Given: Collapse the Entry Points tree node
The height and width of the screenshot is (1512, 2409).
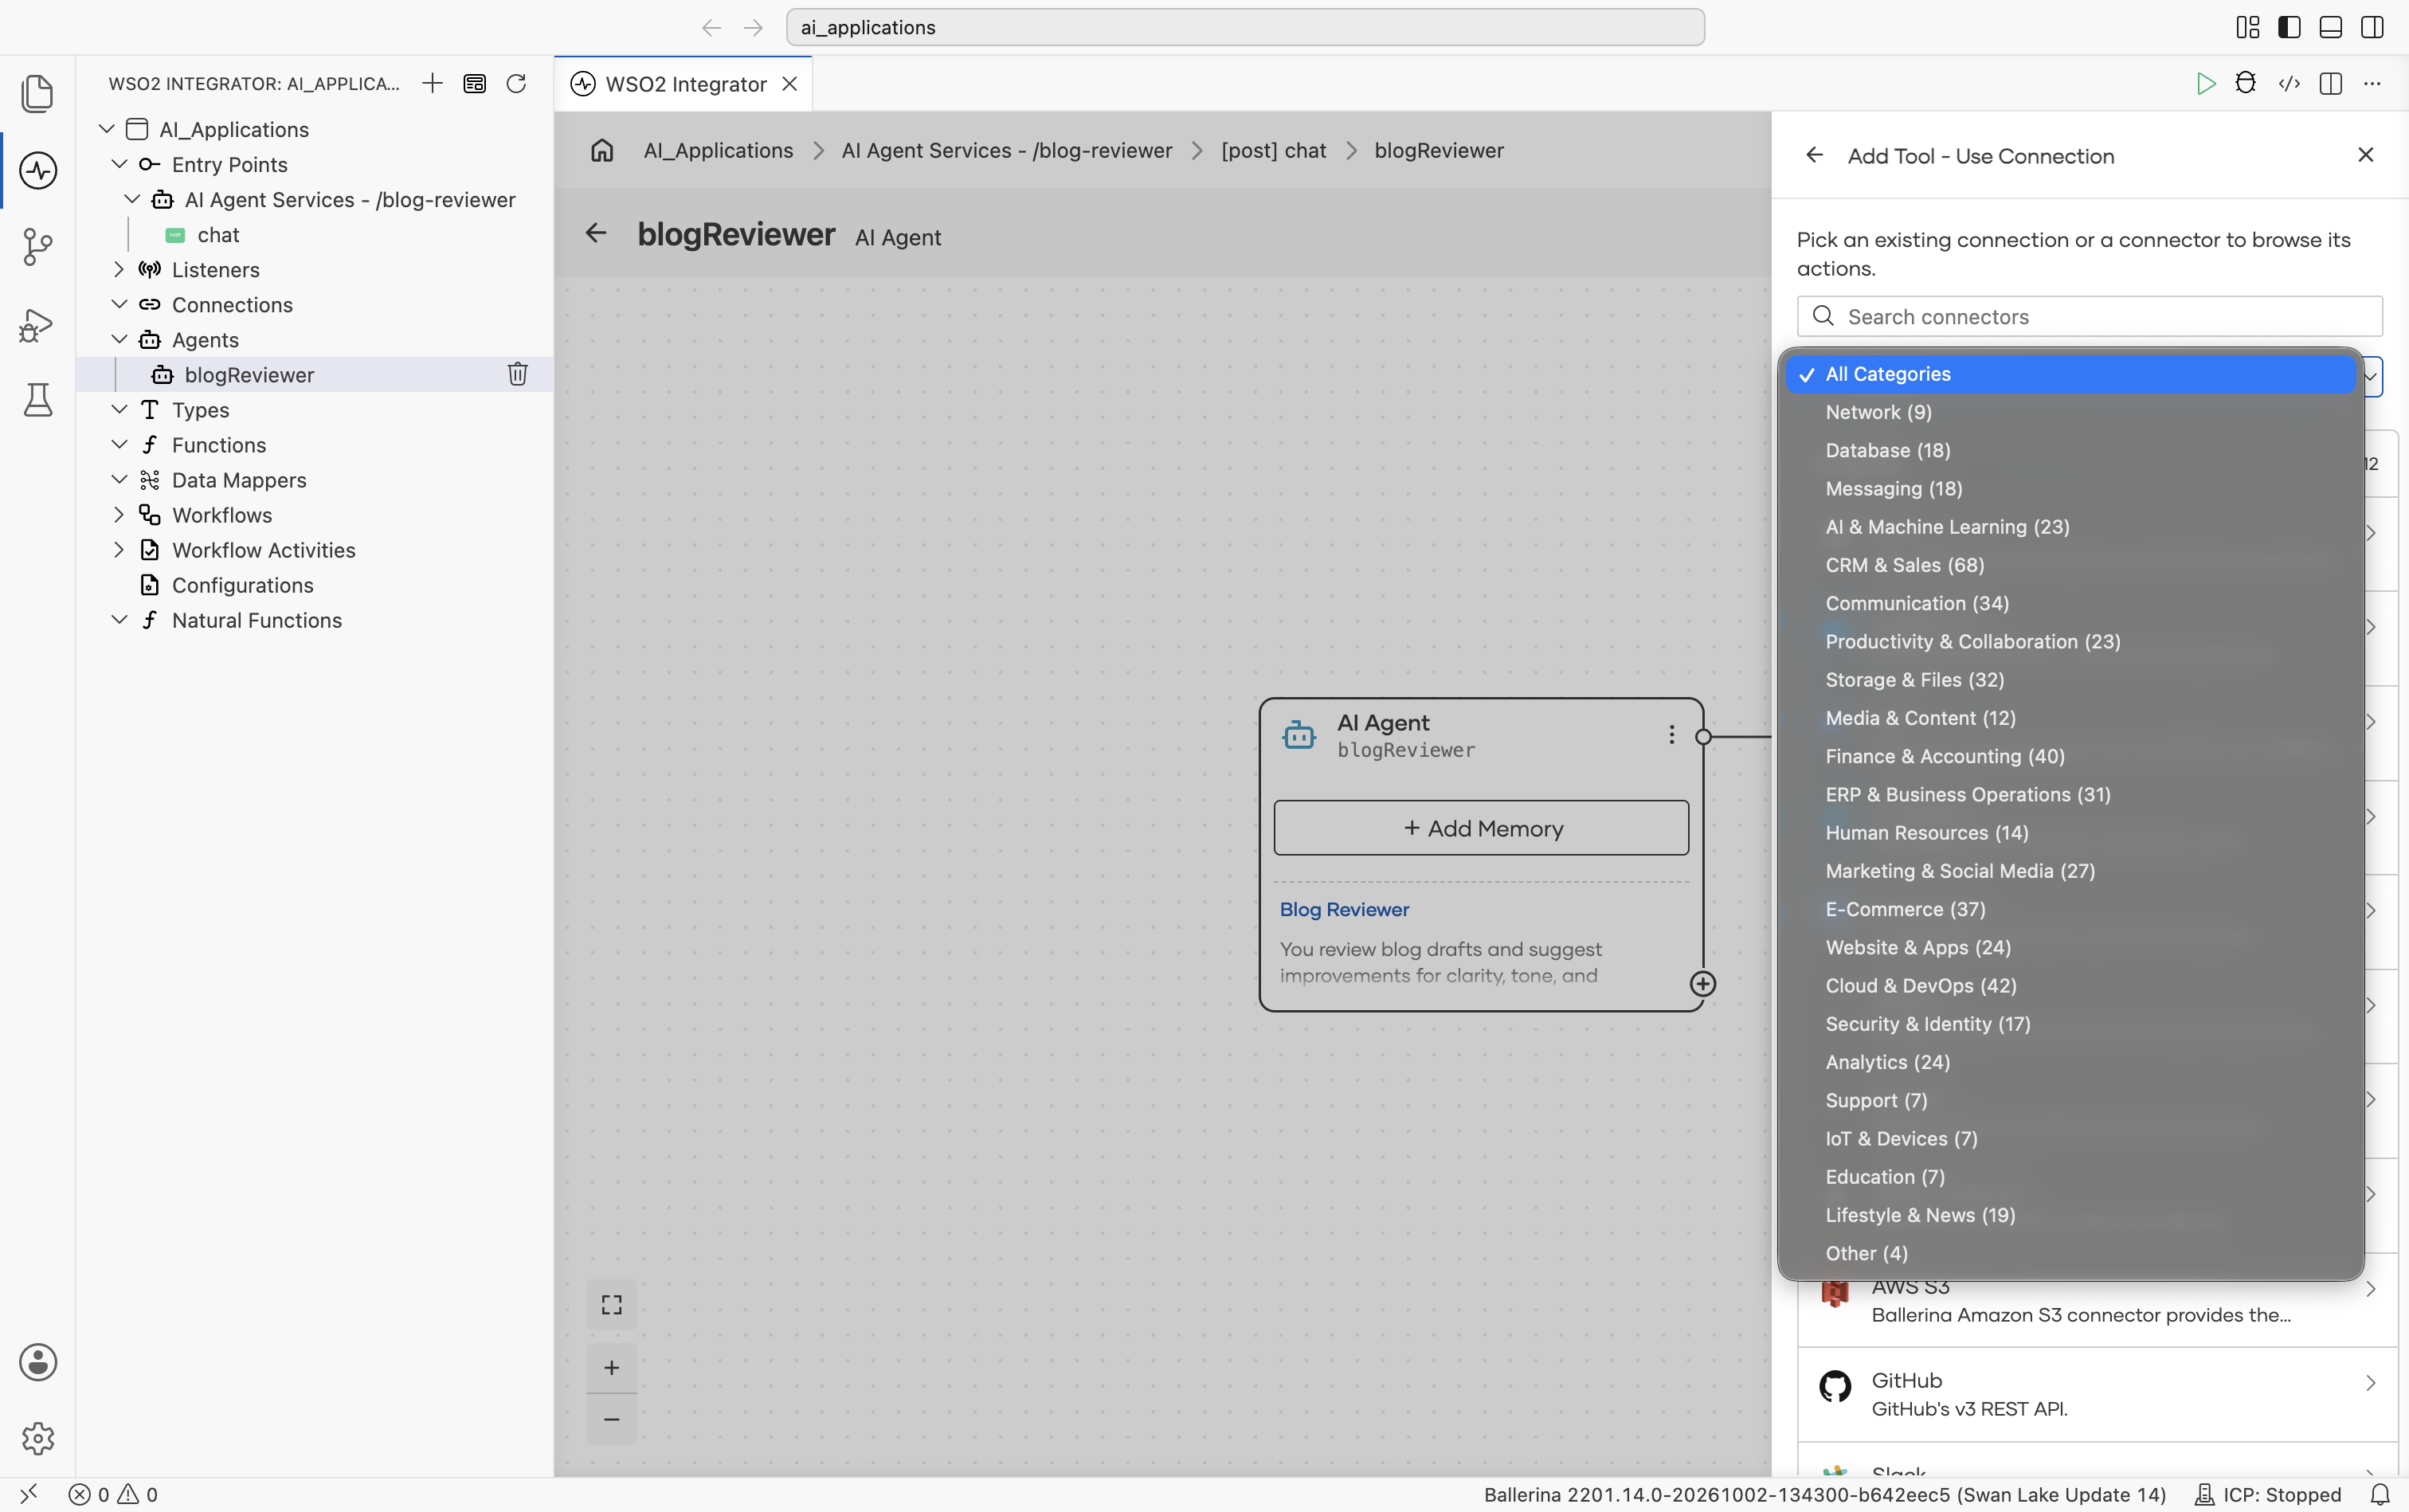Looking at the screenshot, I should 119,164.
